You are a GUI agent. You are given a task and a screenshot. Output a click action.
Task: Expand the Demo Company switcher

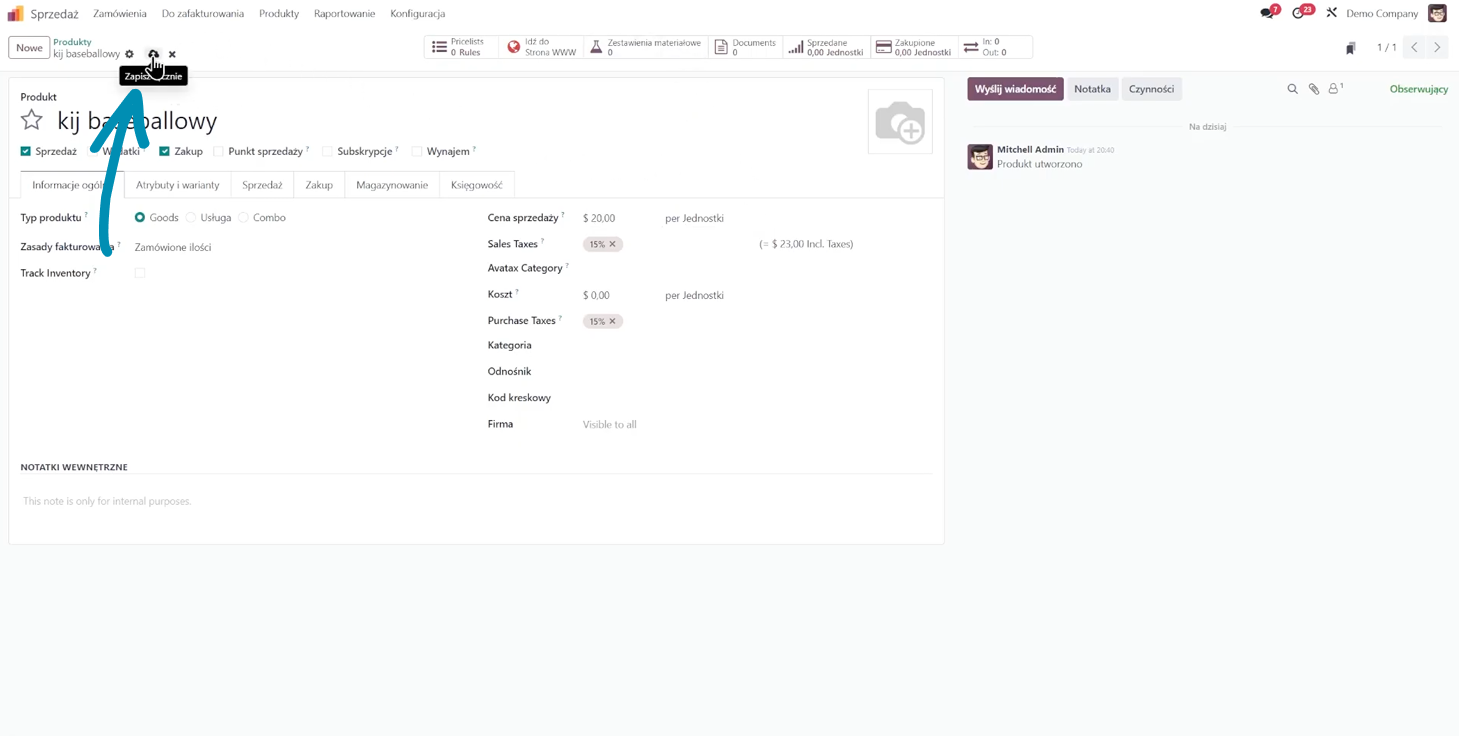pos(1381,14)
